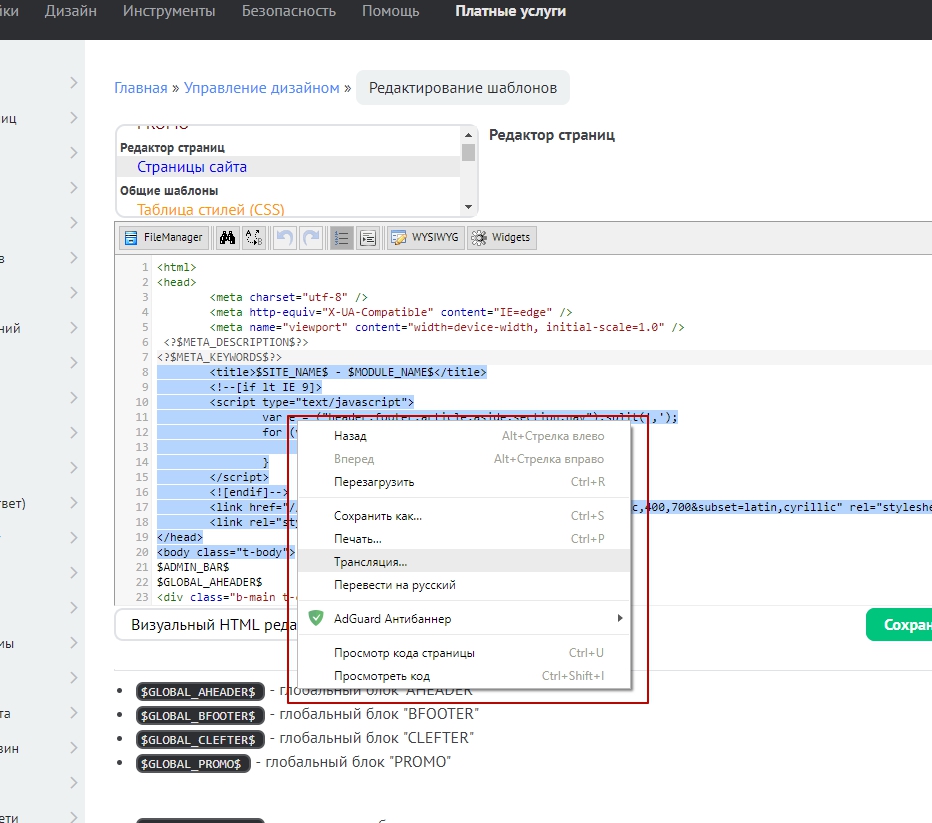Click the AdGuard shield icon

tap(316, 619)
